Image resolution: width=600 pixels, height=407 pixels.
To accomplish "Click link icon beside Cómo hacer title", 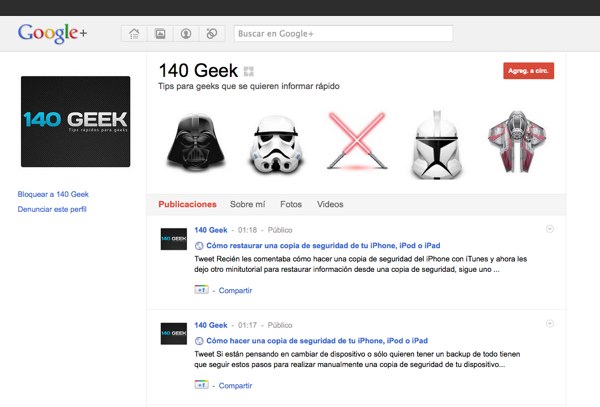I will (x=199, y=341).
